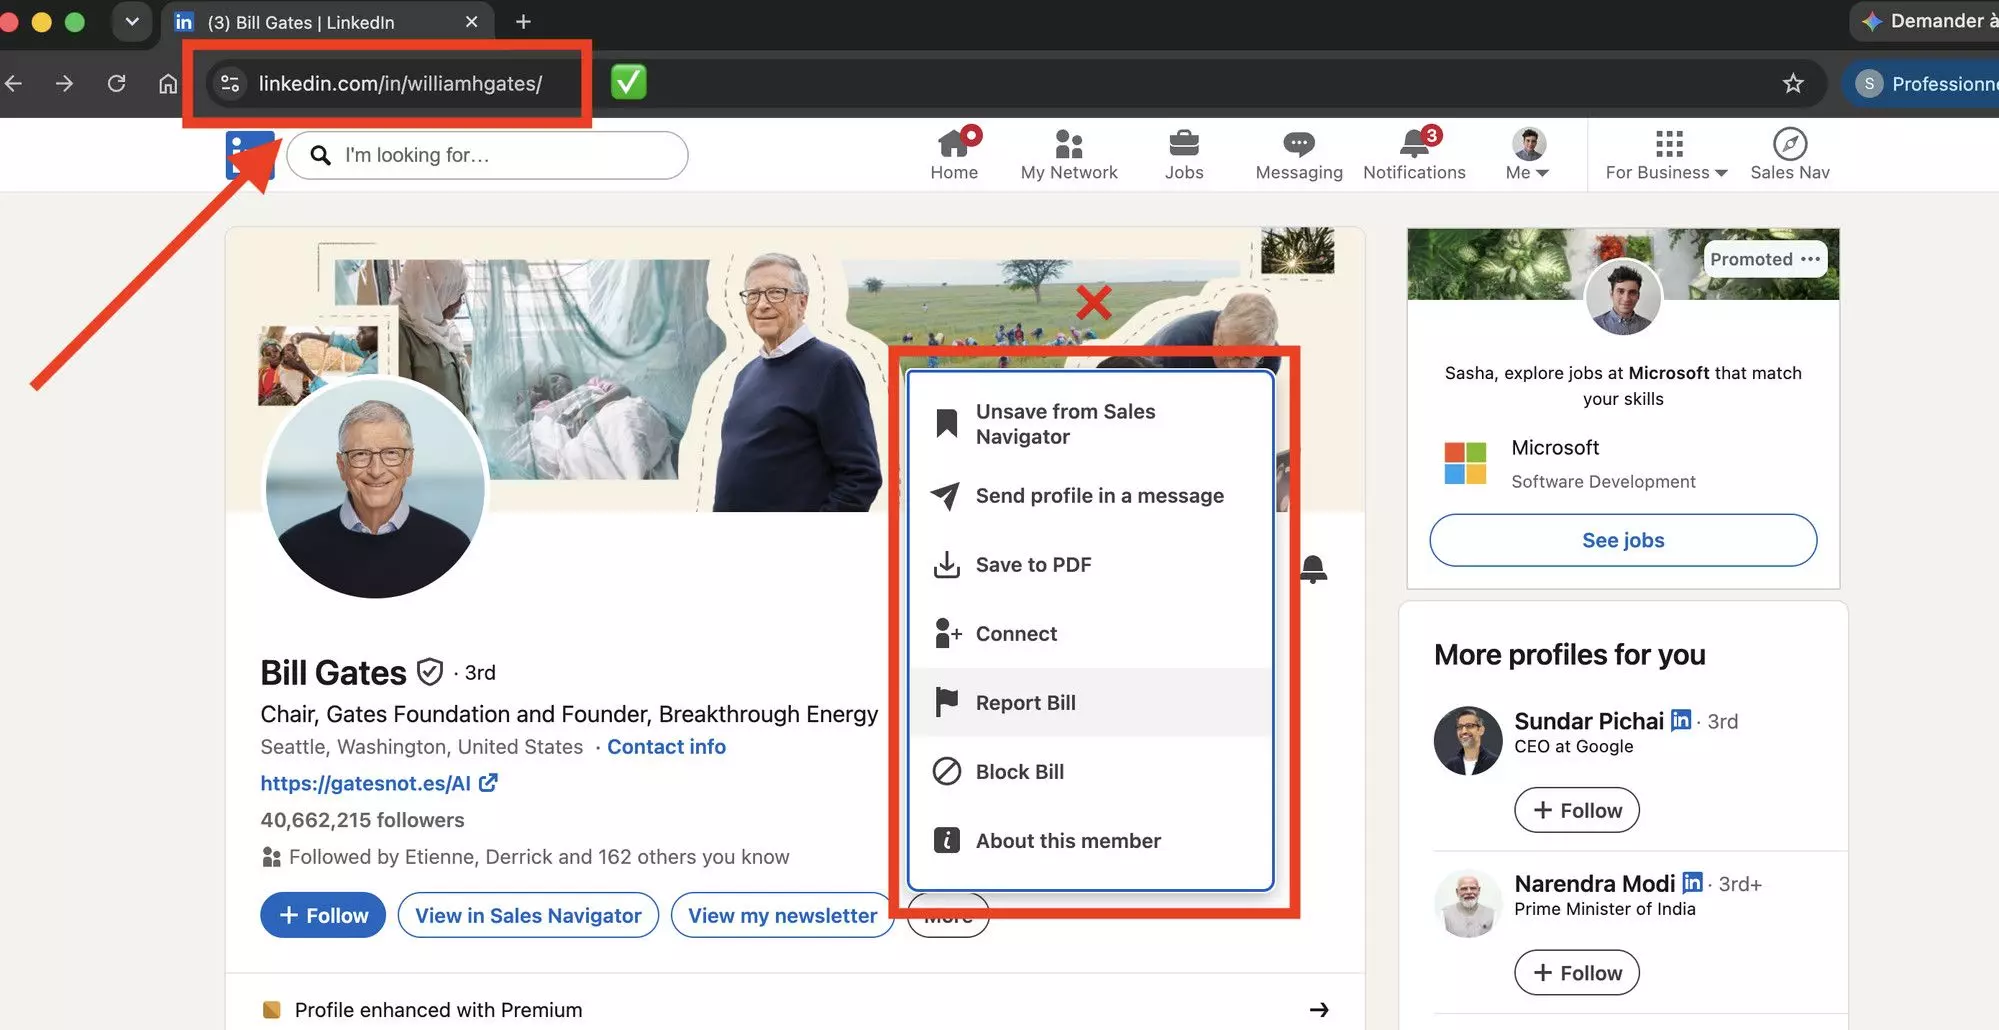Image resolution: width=1999 pixels, height=1030 pixels.
Task: Click Bill Gates verification shield badge
Action: [429, 672]
